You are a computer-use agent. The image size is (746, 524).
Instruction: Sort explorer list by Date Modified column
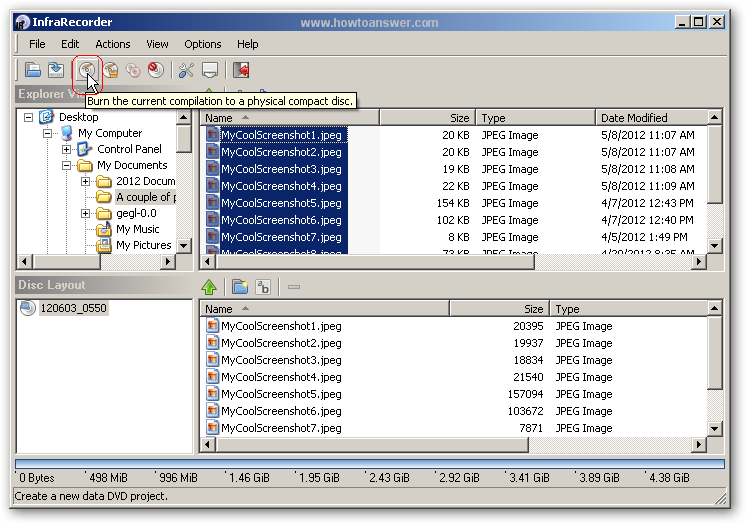[652, 118]
